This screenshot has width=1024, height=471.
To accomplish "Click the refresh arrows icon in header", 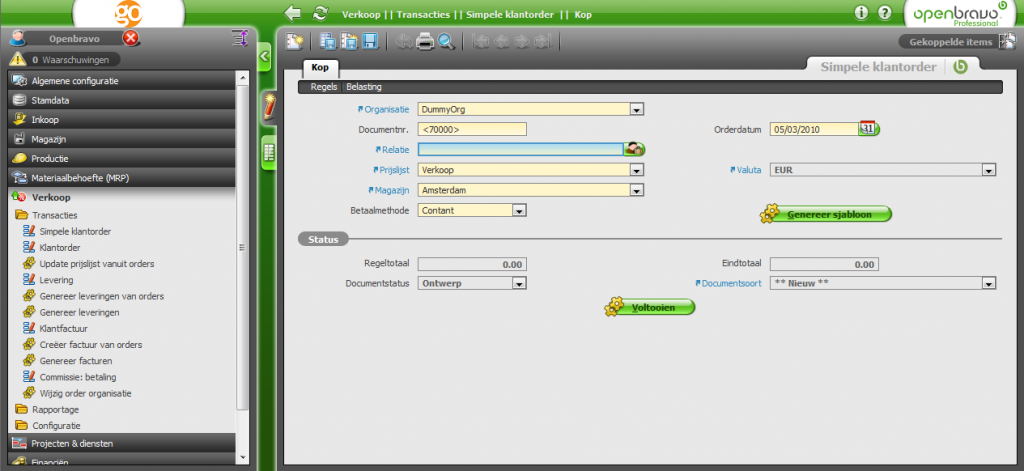I will click(320, 13).
